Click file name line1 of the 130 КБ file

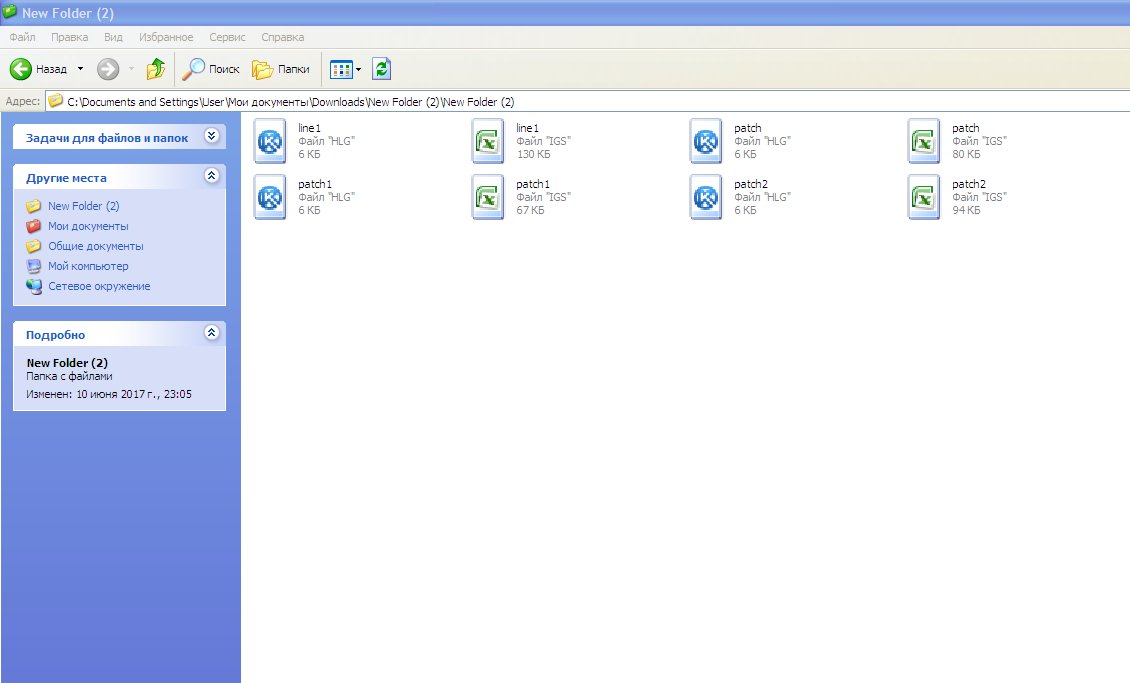click(x=528, y=128)
